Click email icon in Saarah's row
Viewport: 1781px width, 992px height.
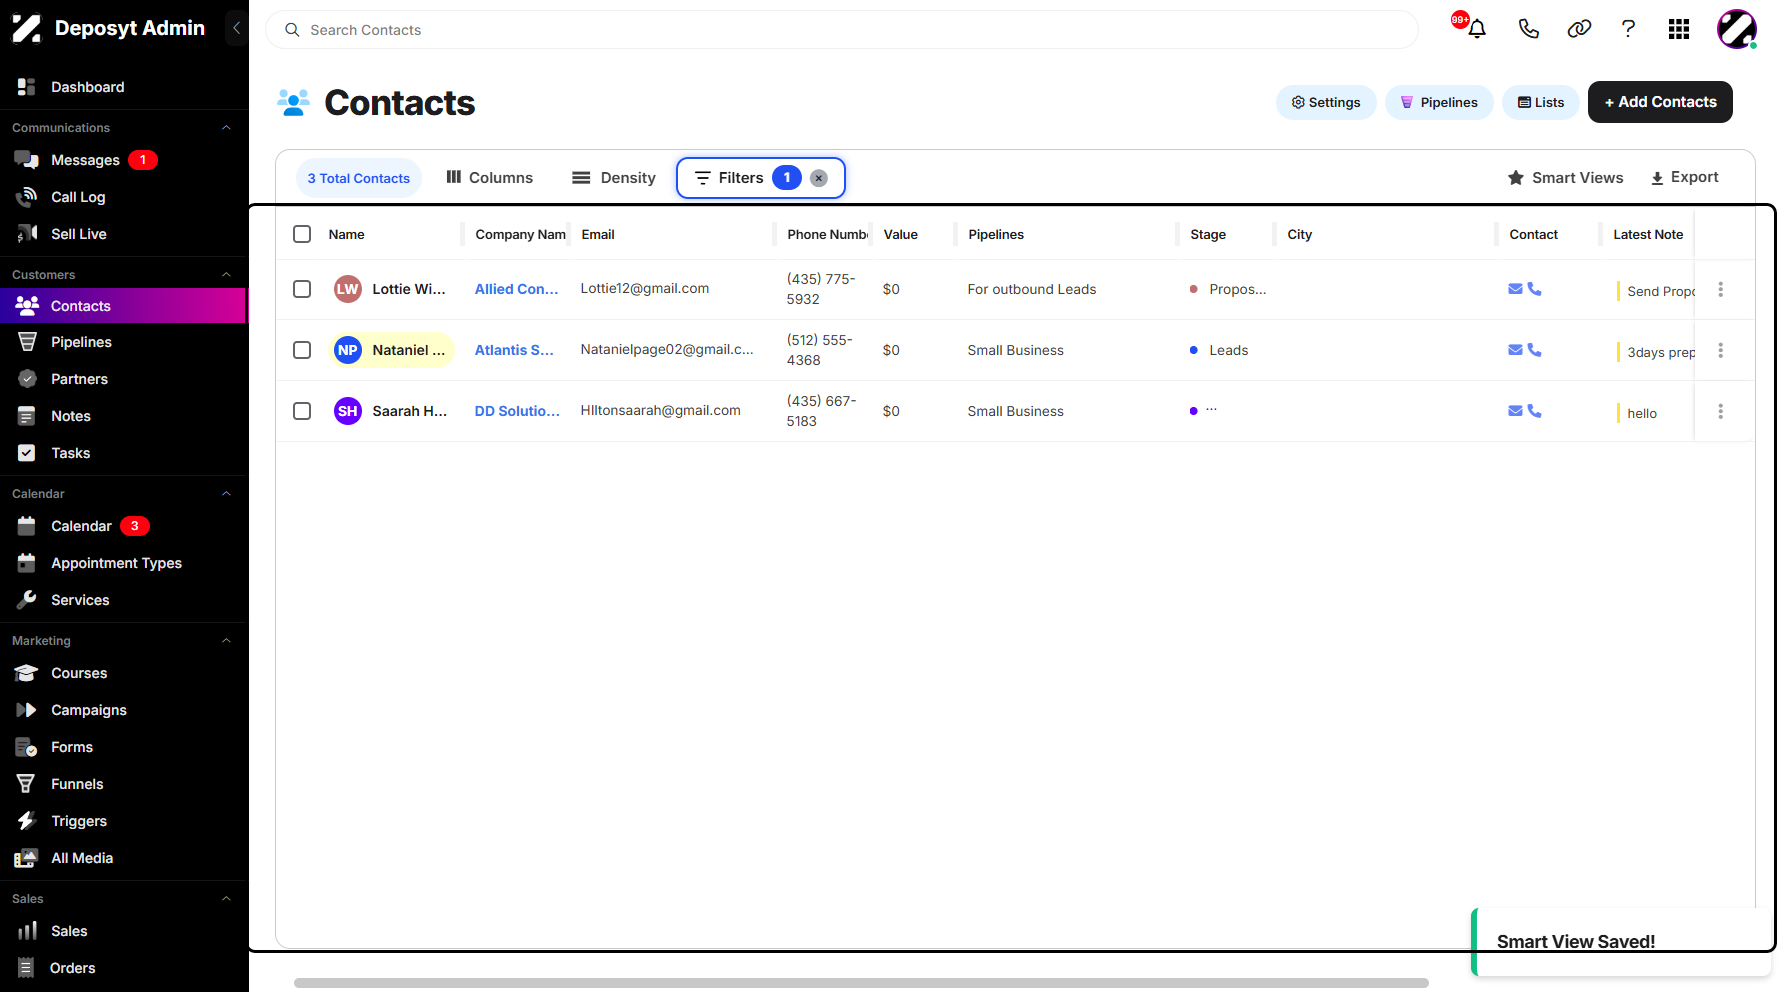coord(1515,411)
